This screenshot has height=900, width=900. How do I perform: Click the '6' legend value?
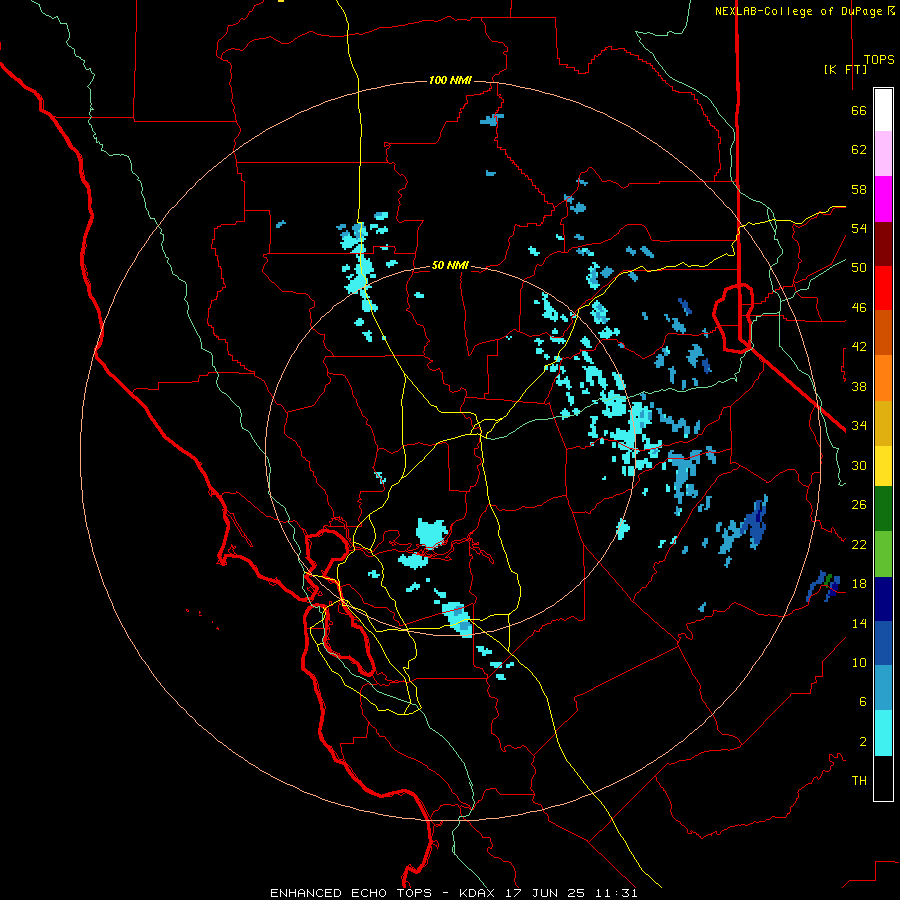click(863, 701)
